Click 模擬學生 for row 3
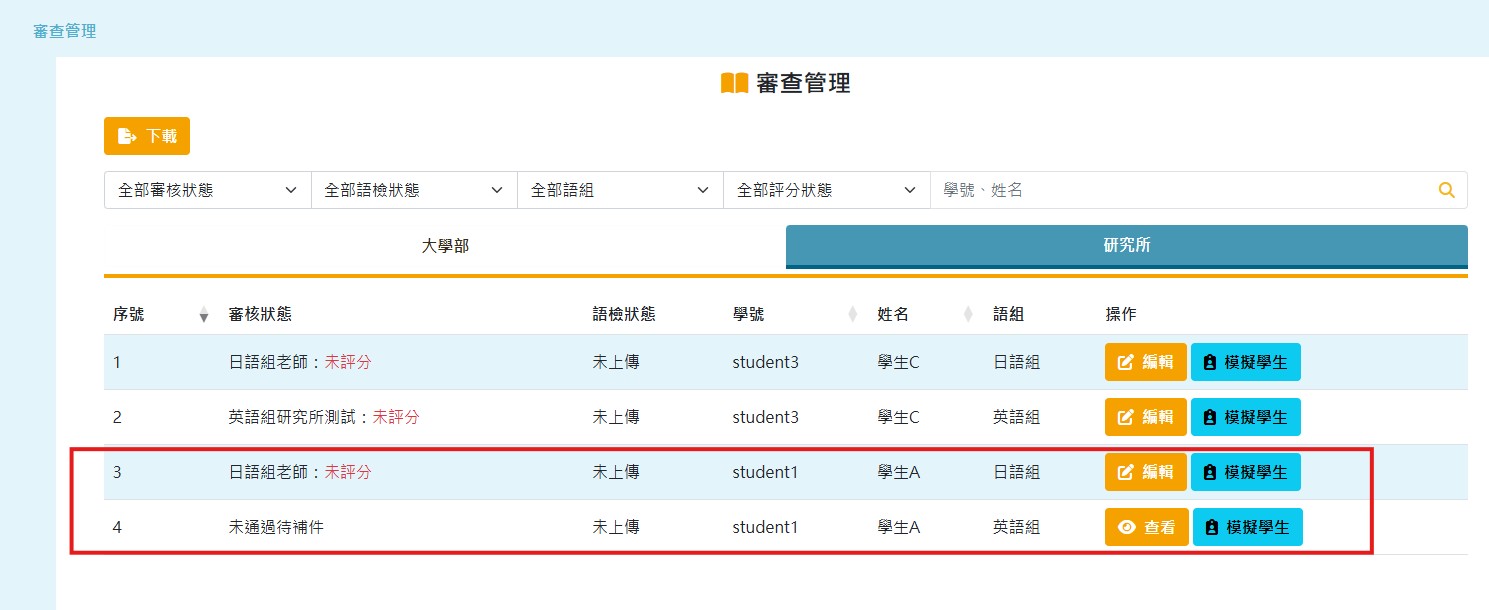 coord(1246,472)
